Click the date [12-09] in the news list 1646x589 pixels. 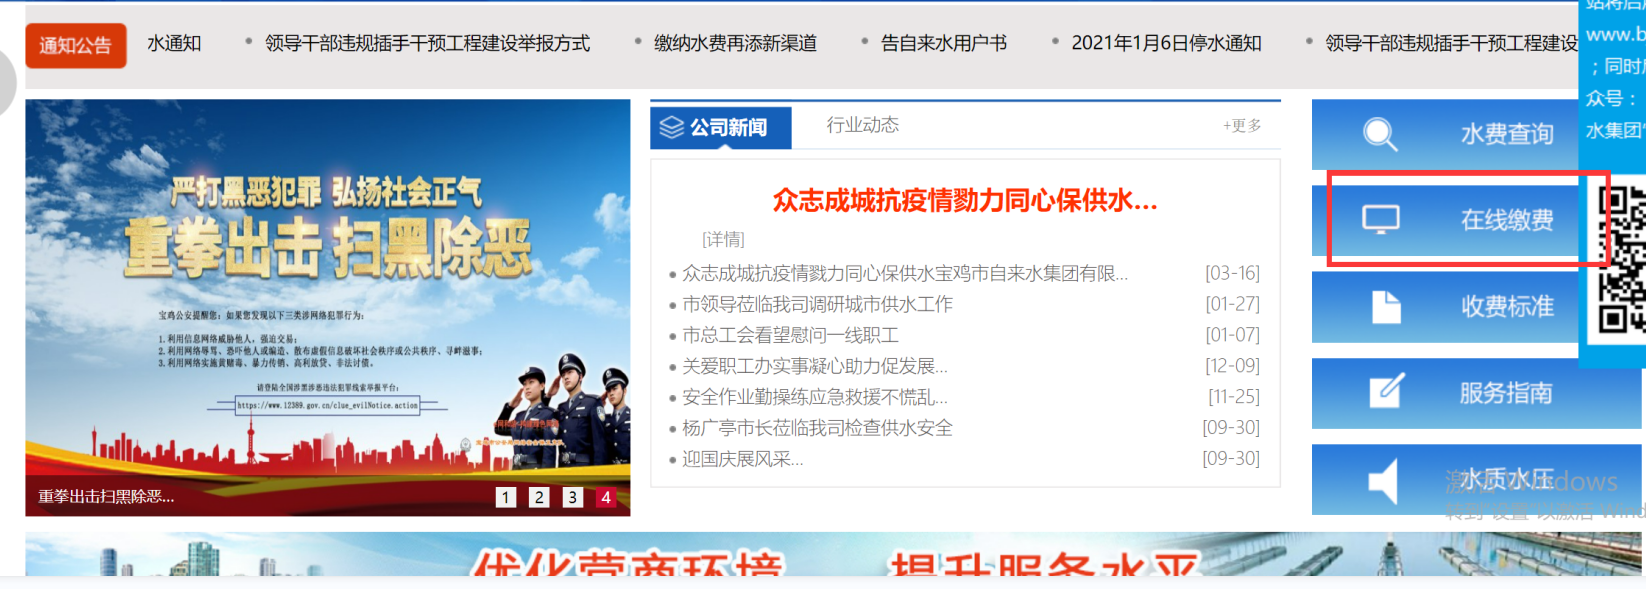pyautogui.click(x=1232, y=366)
